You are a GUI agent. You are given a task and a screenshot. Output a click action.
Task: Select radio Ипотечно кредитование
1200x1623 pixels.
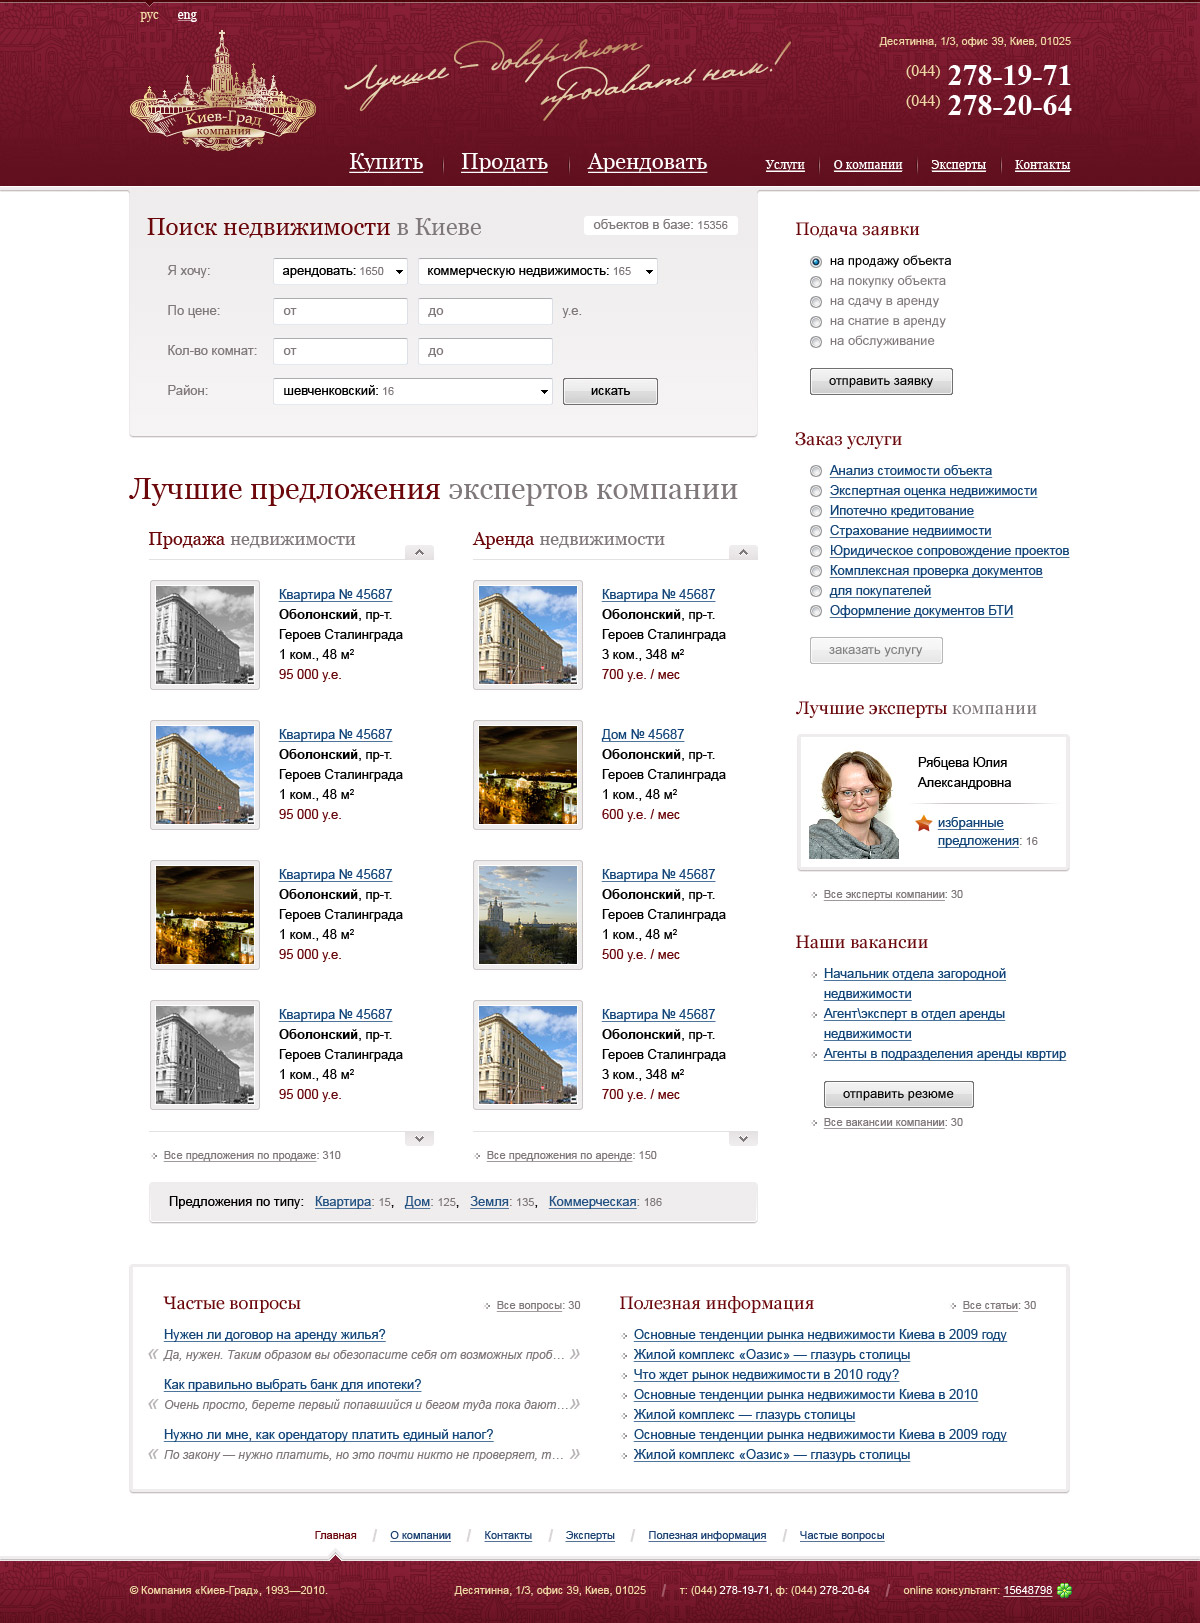click(x=816, y=511)
